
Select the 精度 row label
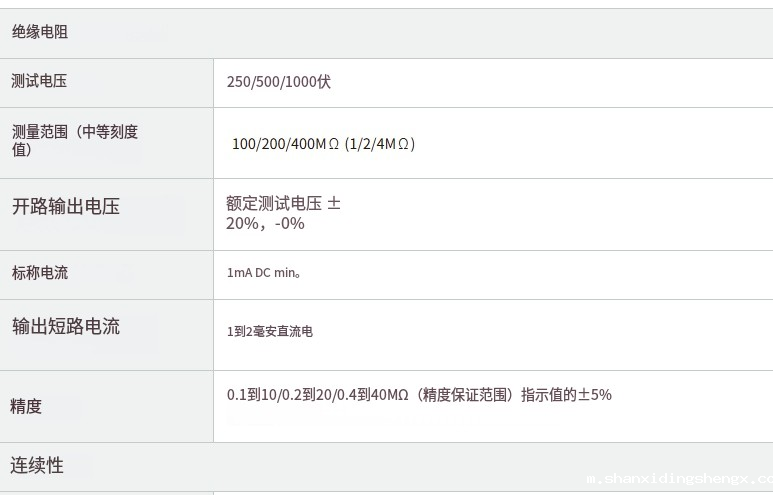pyautogui.click(x=27, y=406)
